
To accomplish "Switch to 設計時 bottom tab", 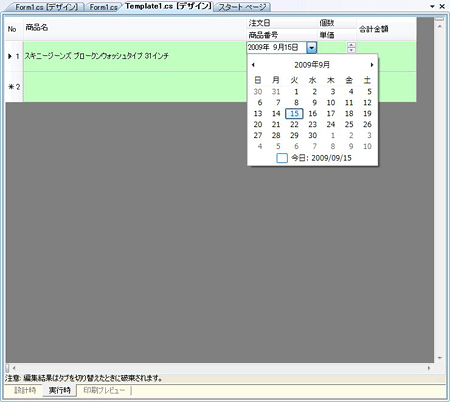I will point(25,390).
